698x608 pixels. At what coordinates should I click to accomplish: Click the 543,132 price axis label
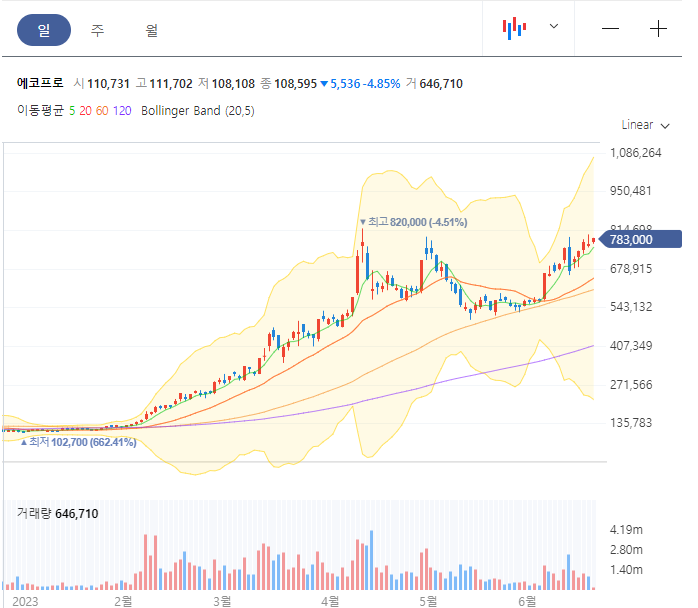[631, 307]
